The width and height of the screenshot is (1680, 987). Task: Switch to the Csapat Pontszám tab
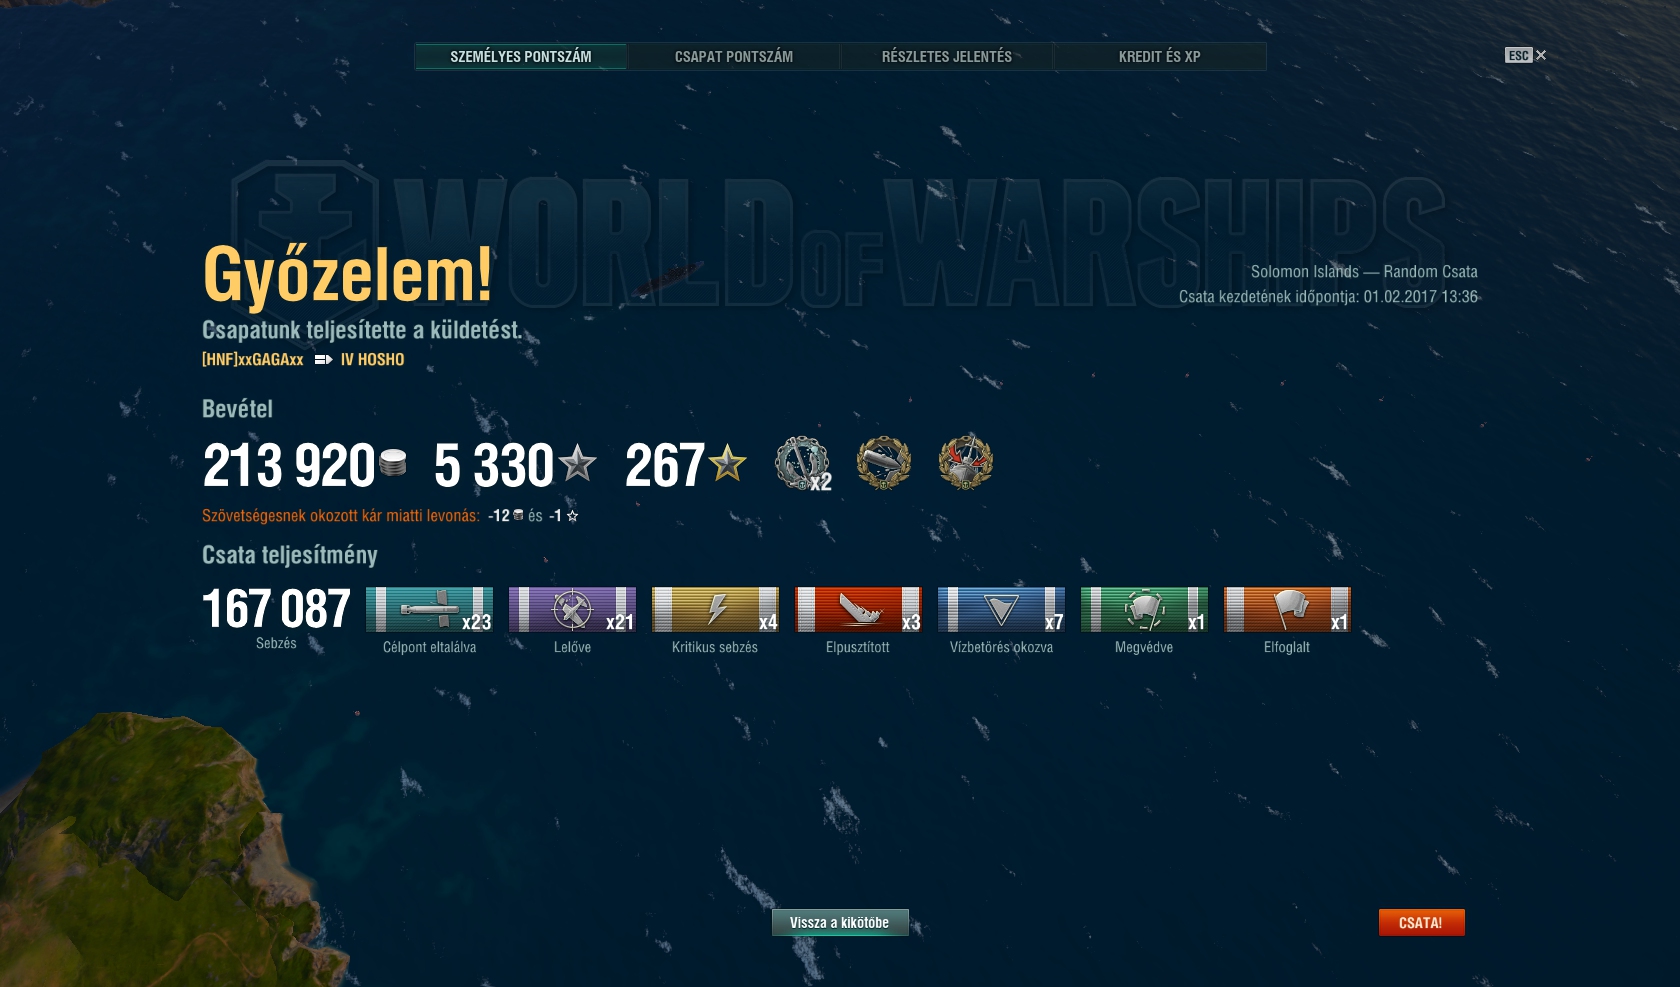pos(733,57)
